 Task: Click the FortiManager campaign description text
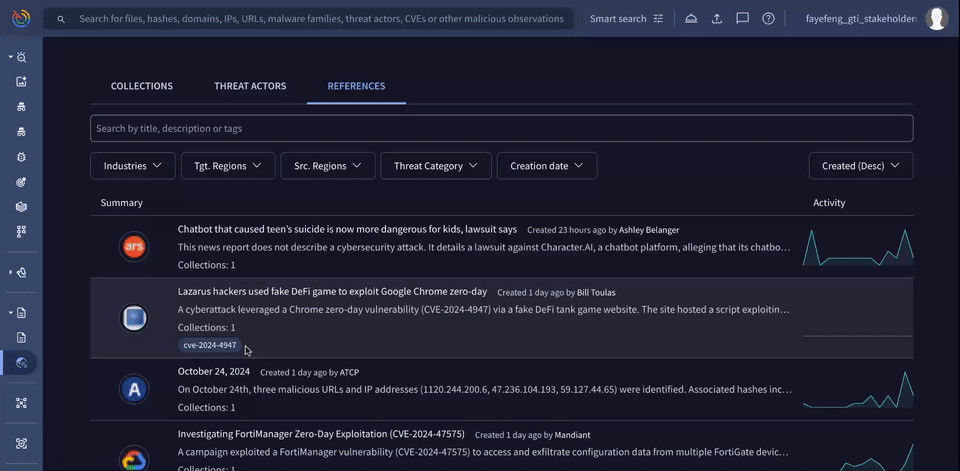click(x=483, y=453)
